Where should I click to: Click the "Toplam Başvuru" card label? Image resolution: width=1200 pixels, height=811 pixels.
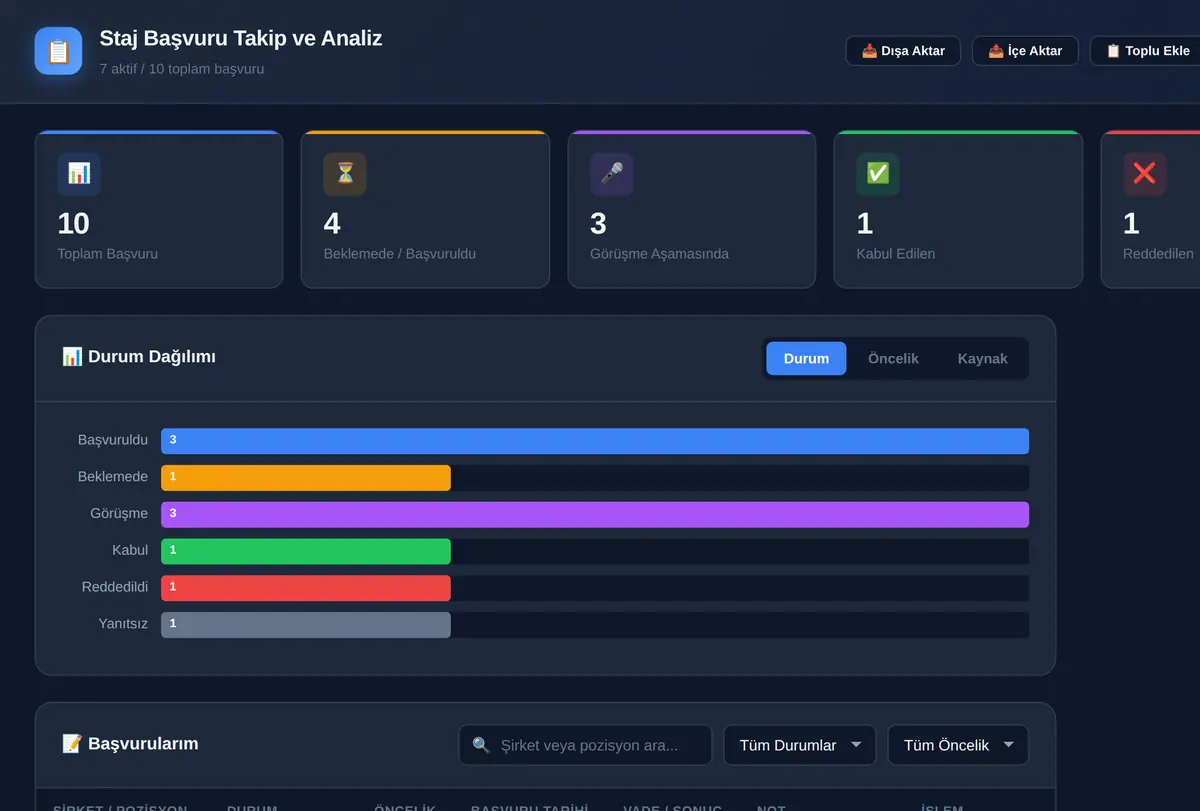(x=108, y=254)
